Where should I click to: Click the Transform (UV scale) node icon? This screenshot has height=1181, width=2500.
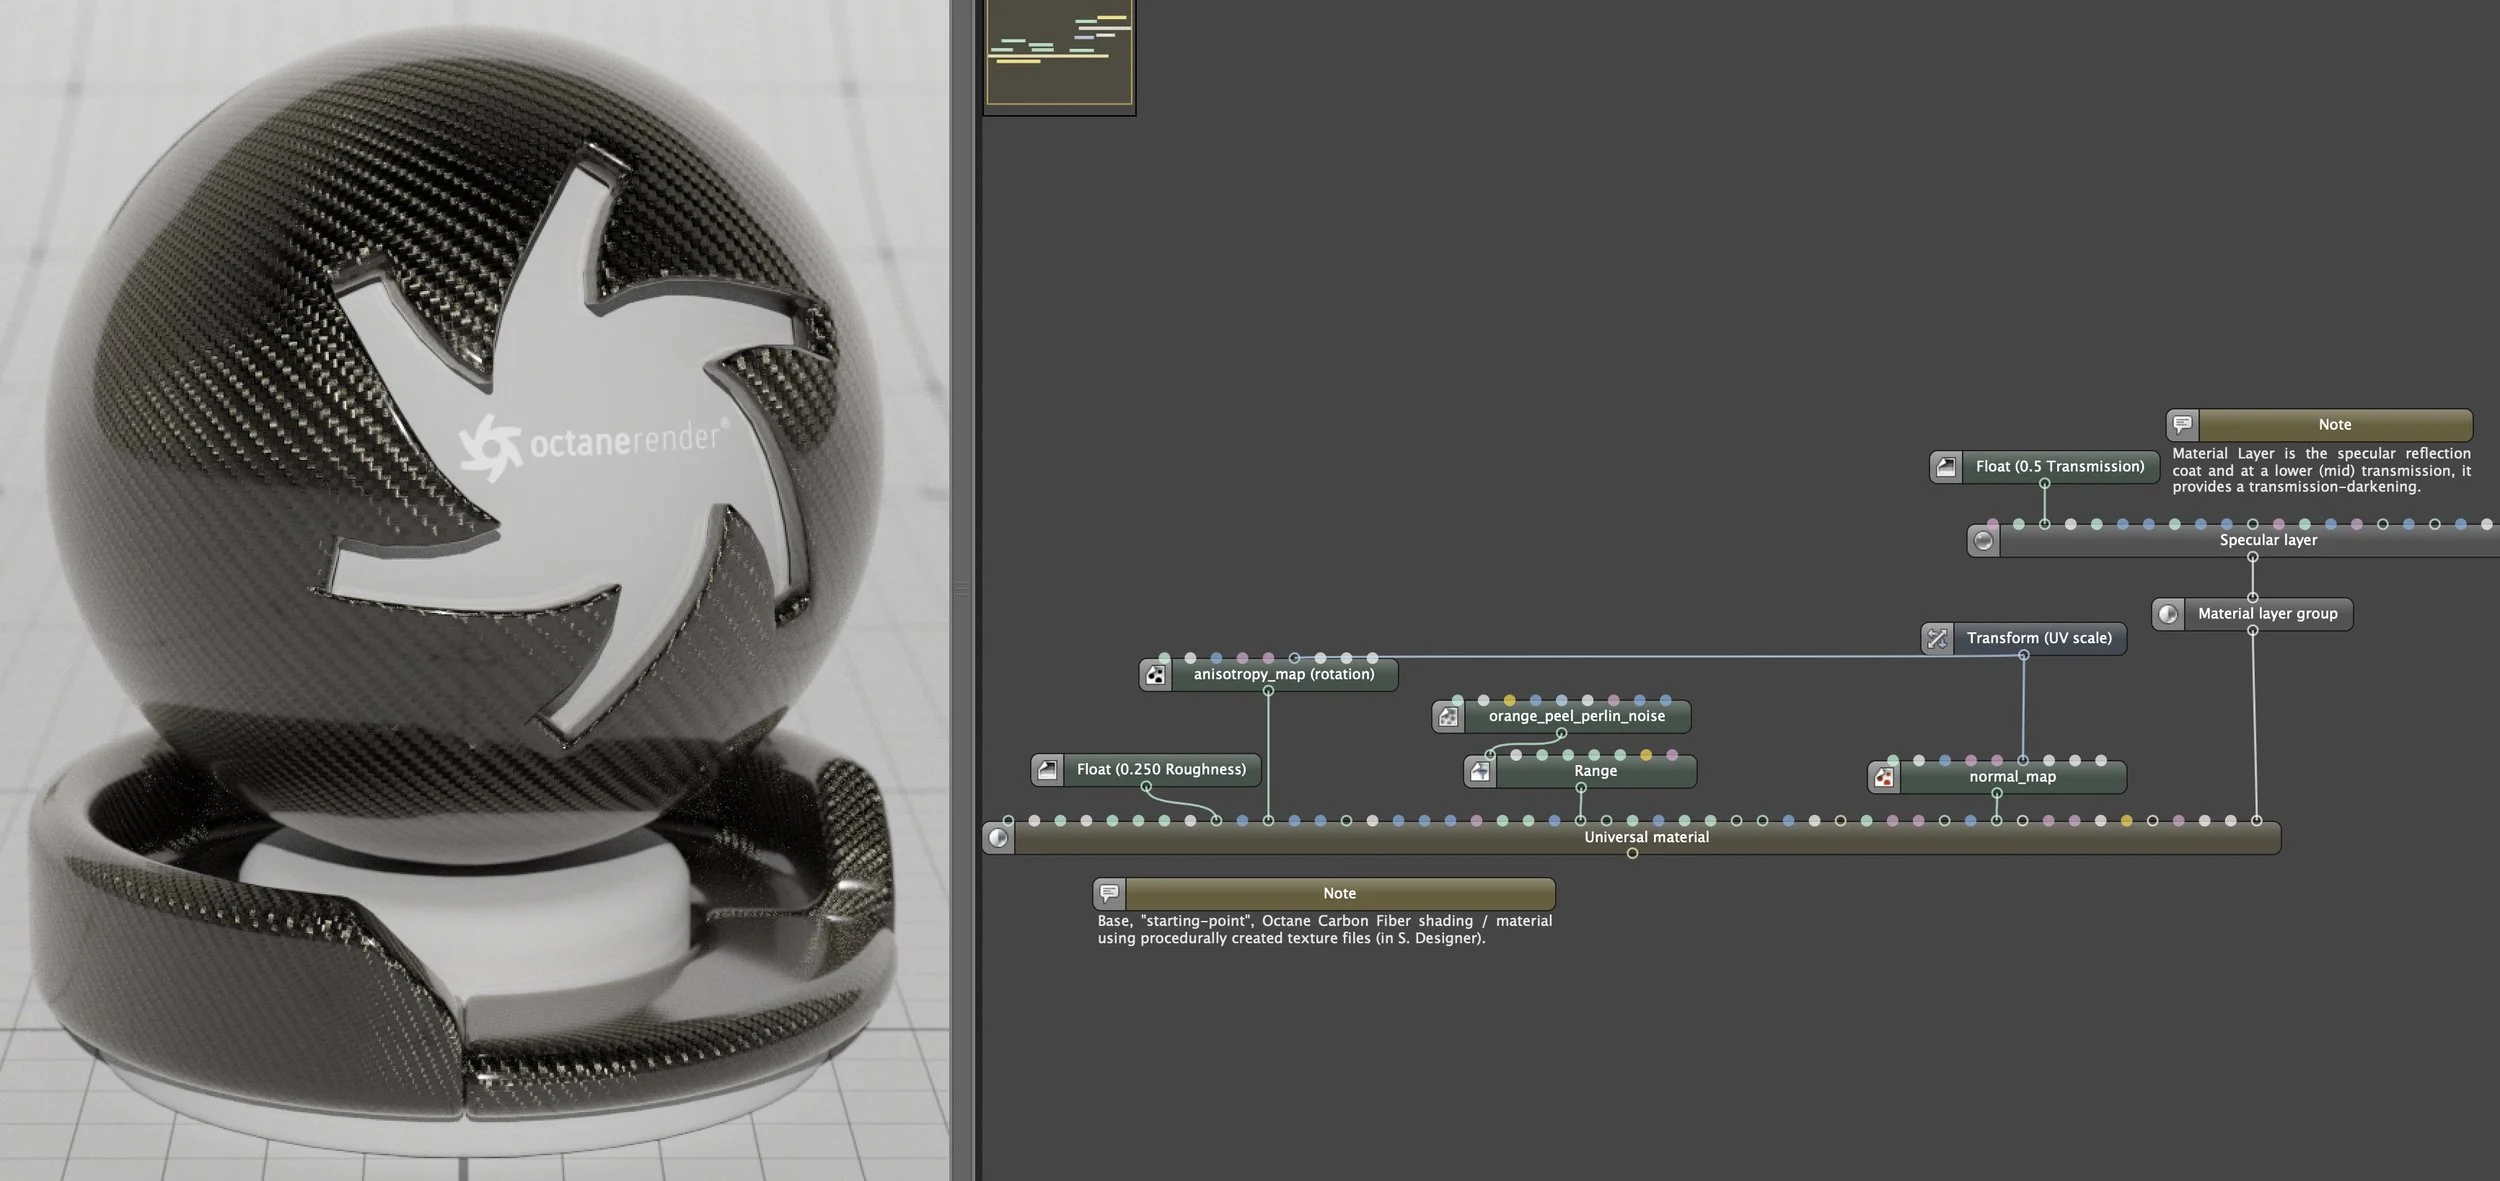coord(1937,638)
